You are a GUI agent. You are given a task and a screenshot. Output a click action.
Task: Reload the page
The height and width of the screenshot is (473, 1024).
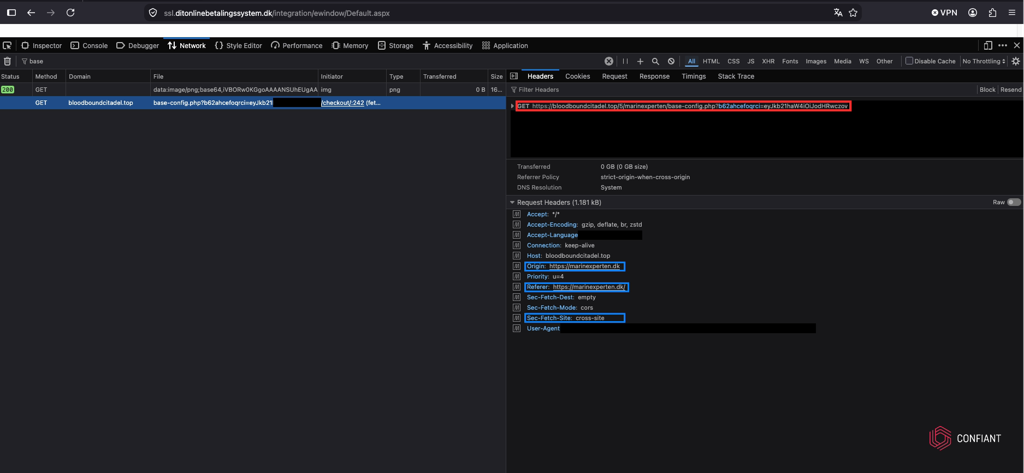[x=71, y=12]
